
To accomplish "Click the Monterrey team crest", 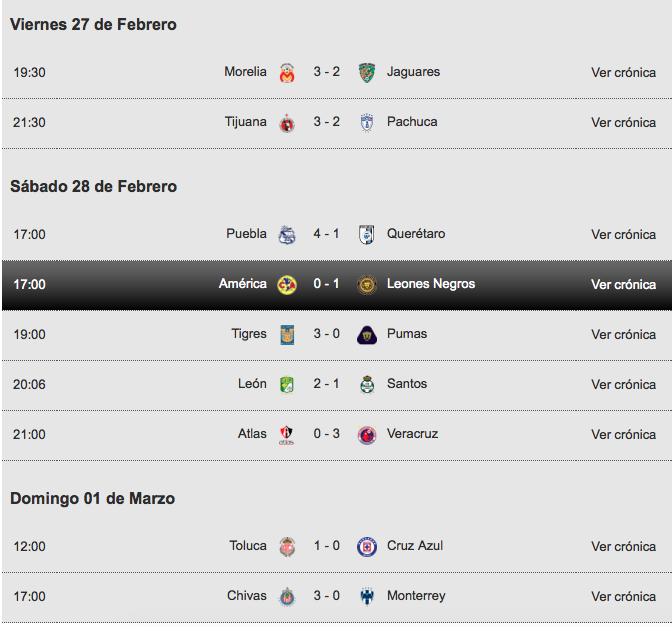I will click(x=367, y=596).
